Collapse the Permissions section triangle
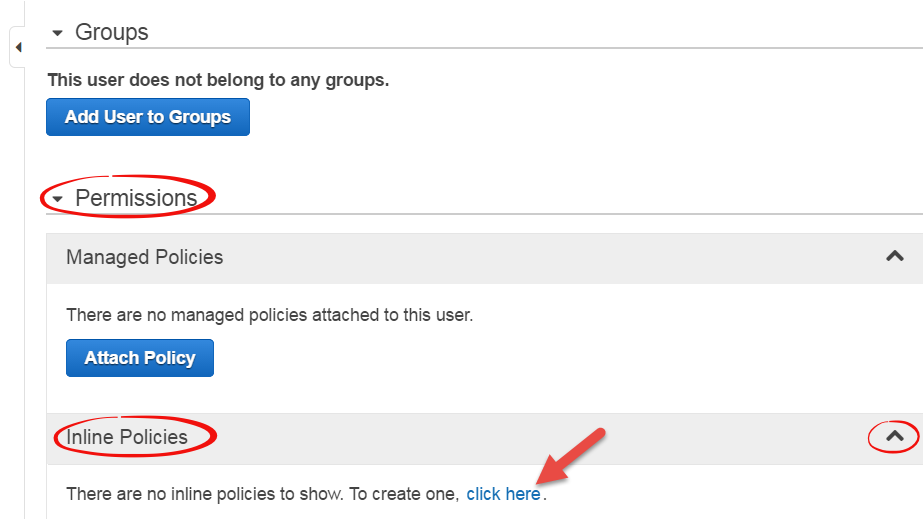The image size is (923, 519). (57, 199)
